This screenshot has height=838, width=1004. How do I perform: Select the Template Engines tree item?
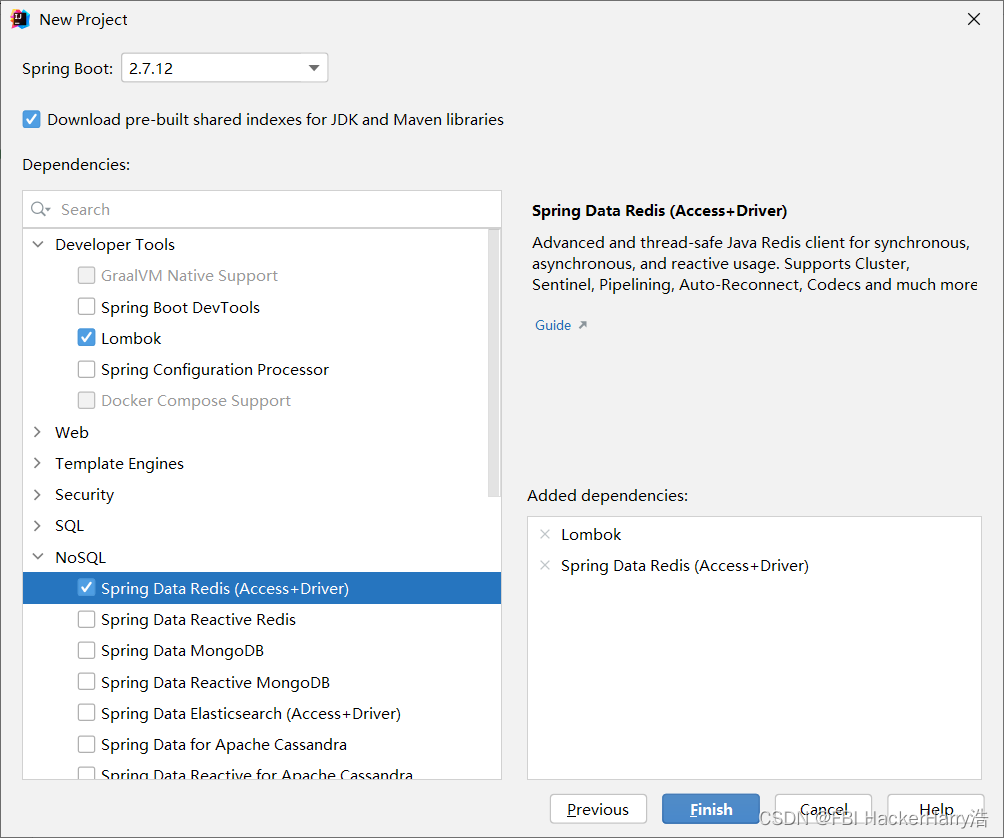click(x=119, y=463)
